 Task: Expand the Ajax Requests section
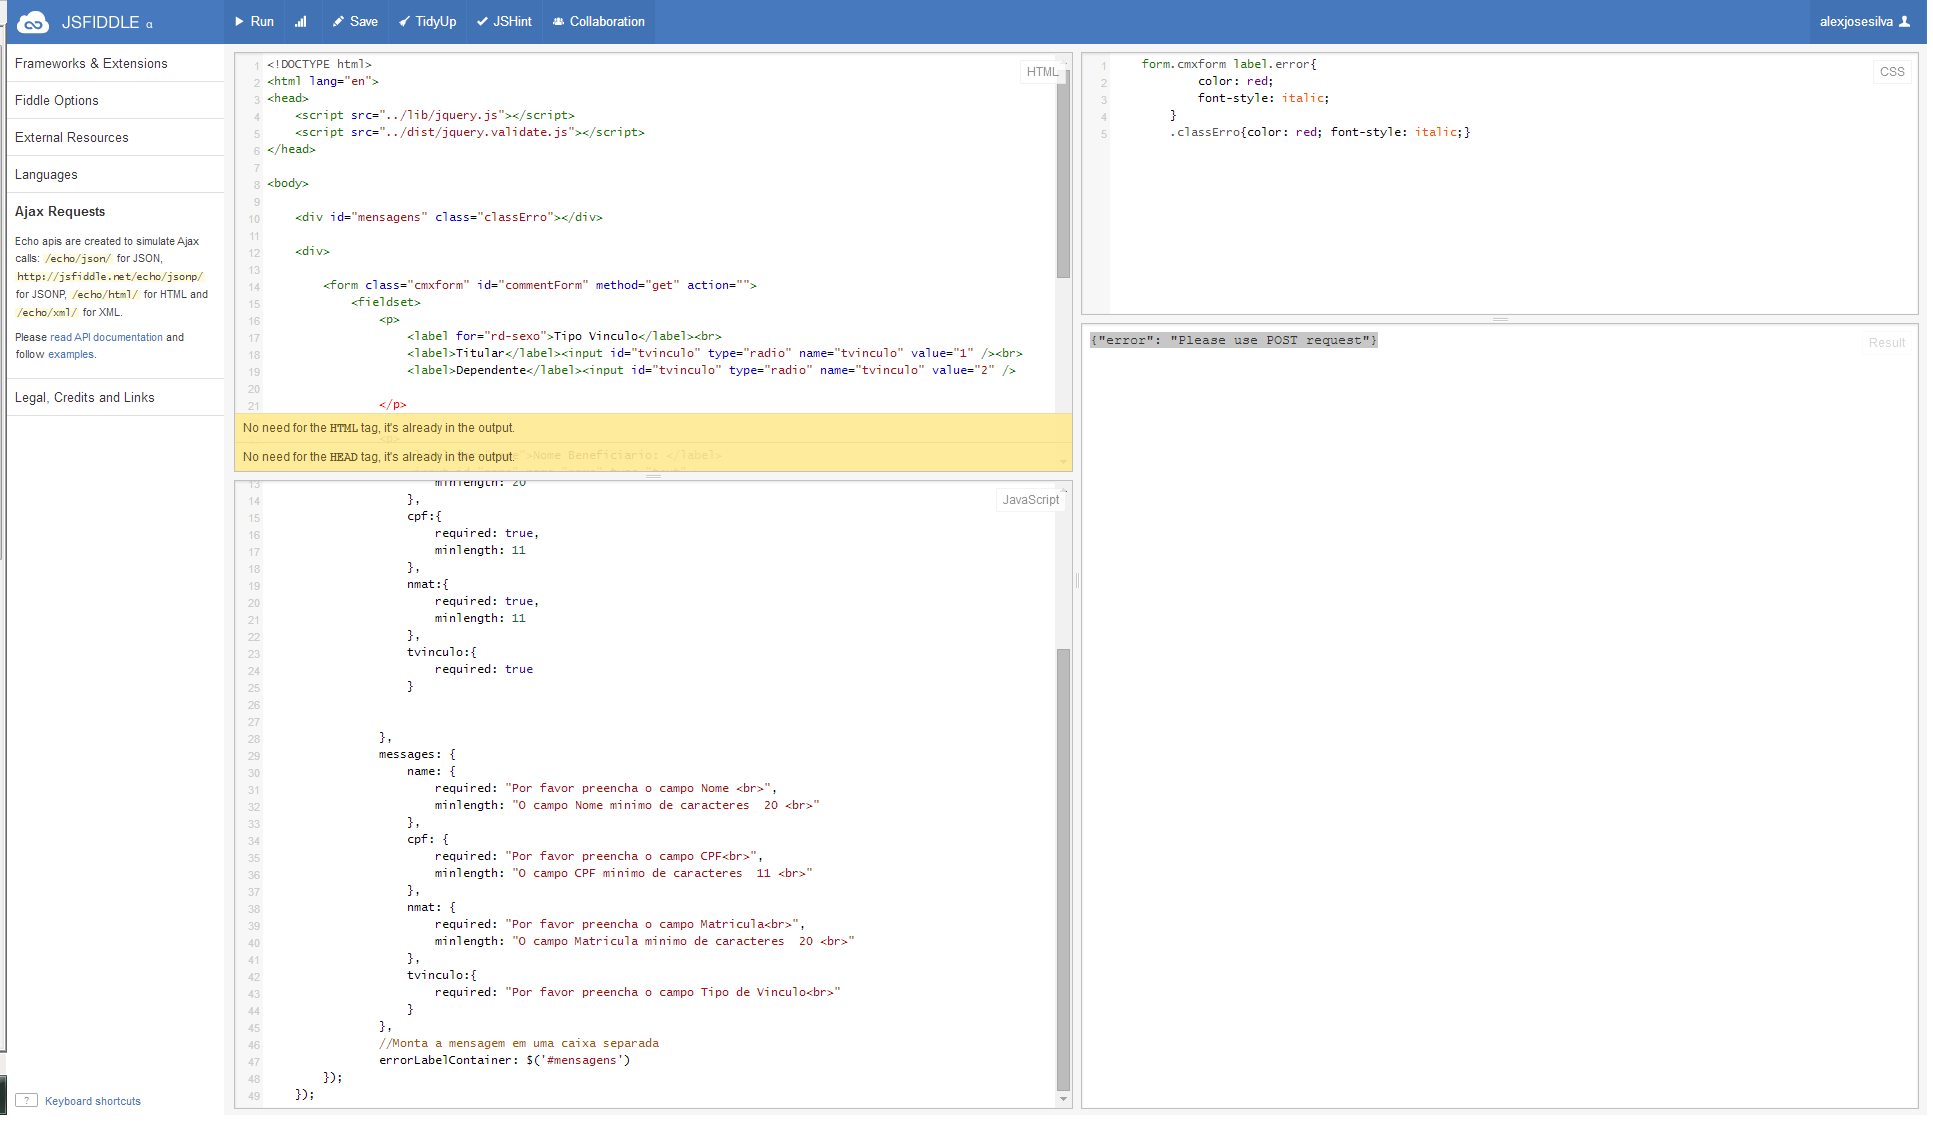point(59,211)
